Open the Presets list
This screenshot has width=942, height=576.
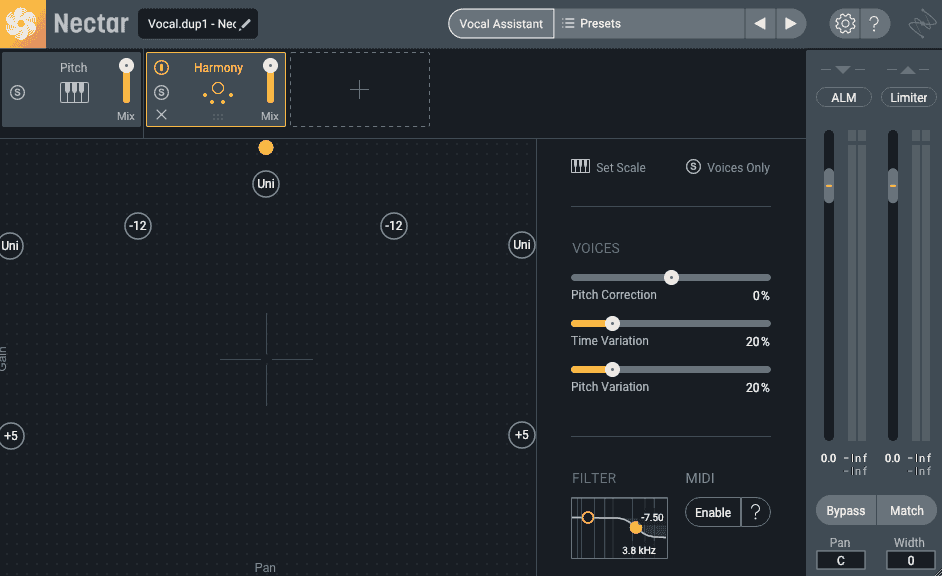[649, 24]
